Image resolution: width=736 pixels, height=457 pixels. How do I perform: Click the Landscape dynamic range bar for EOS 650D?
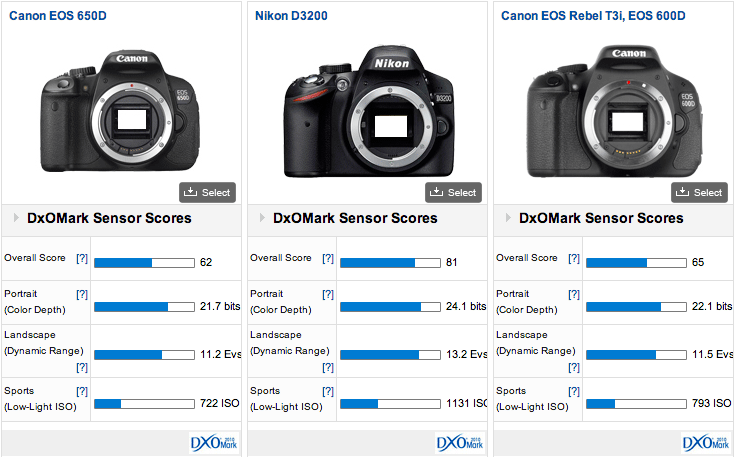[145, 355]
